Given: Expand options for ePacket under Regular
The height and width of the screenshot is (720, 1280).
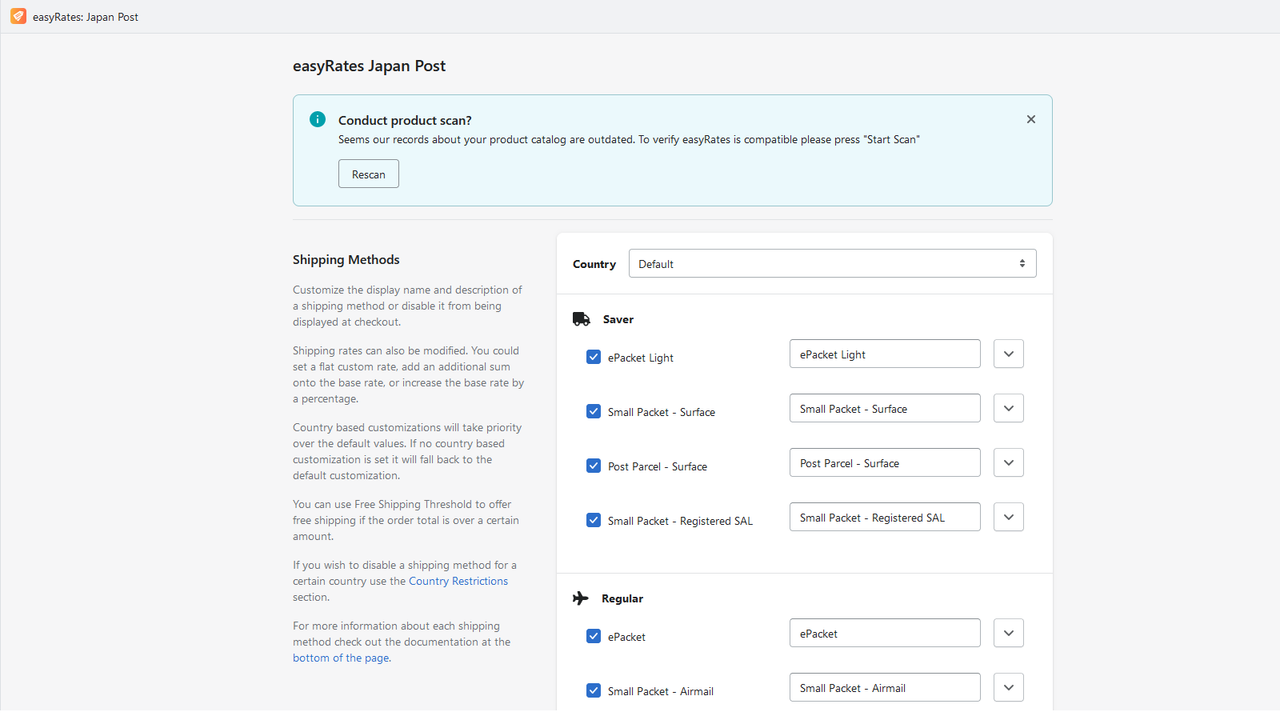Looking at the screenshot, I should (x=1008, y=633).
